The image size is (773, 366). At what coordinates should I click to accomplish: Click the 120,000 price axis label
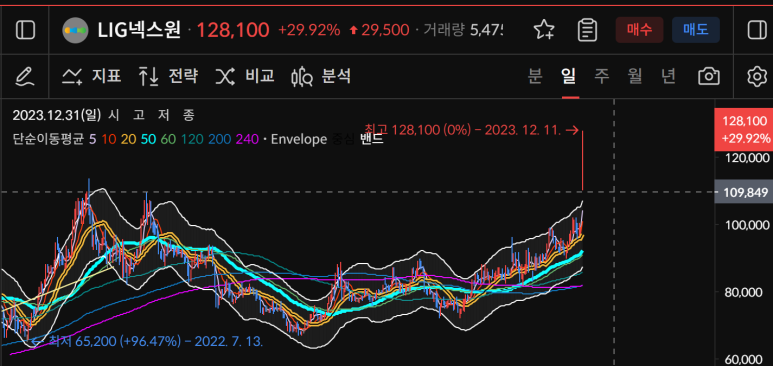[x=746, y=158]
